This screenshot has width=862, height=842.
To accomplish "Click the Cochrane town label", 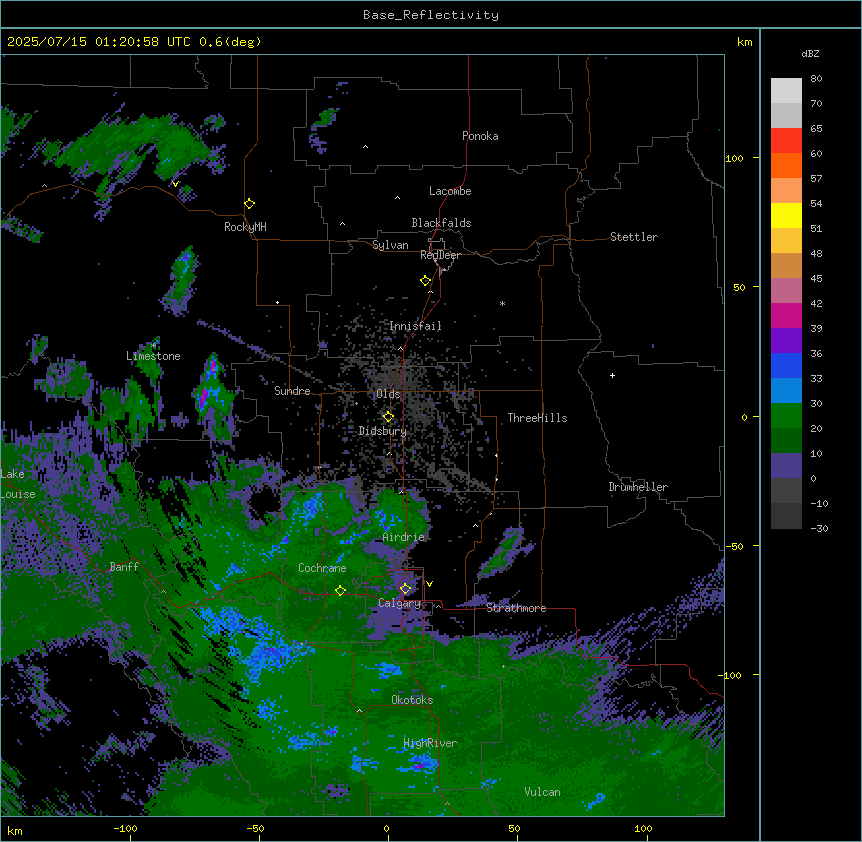I will coord(322,568).
